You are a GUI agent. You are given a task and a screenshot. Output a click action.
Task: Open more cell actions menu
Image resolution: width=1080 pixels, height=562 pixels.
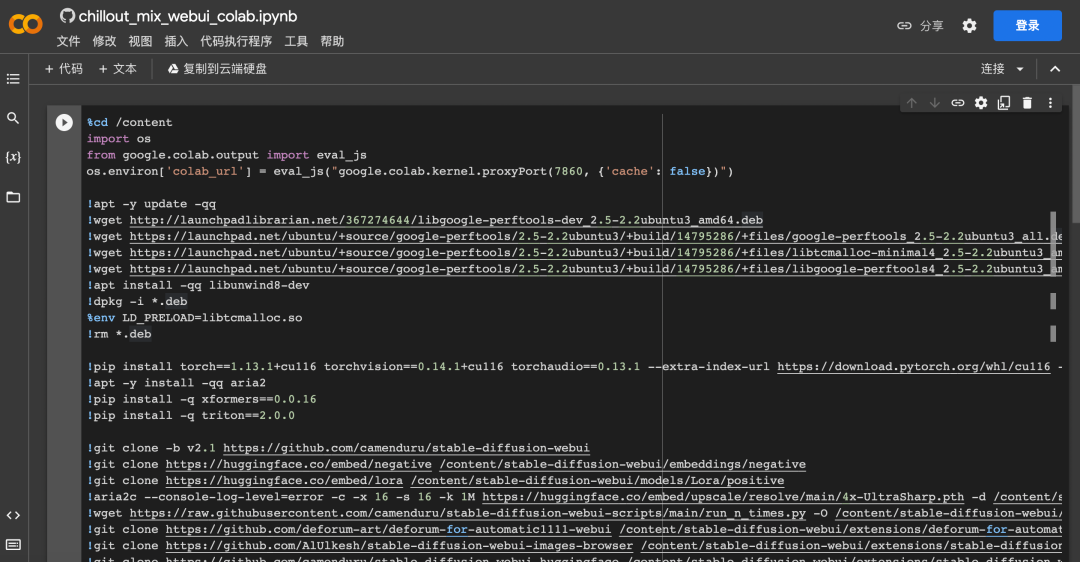point(1050,103)
